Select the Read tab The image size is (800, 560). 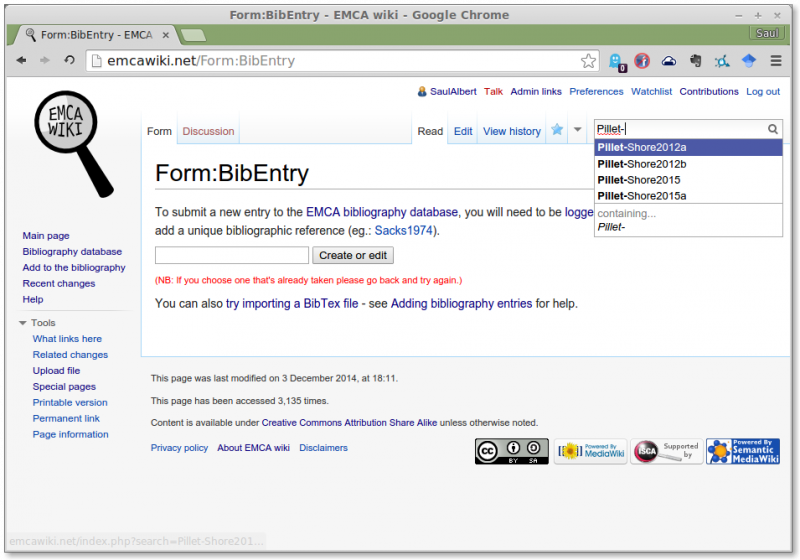(430, 131)
